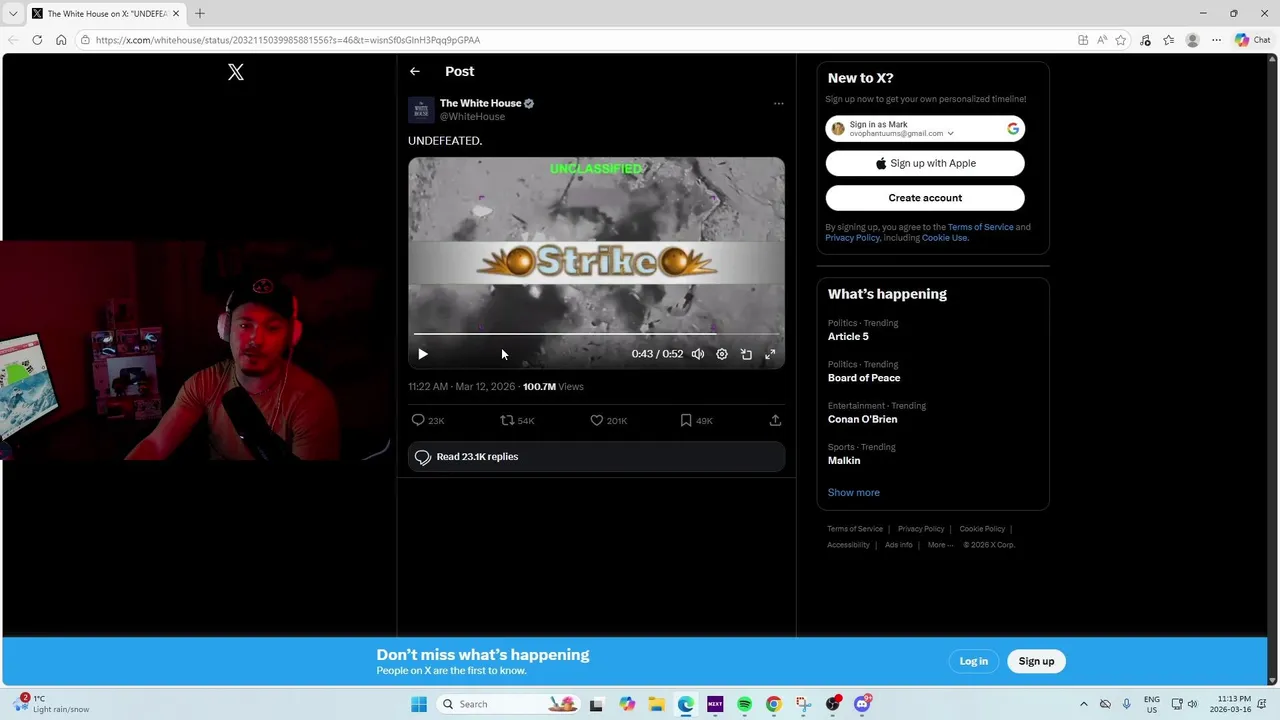Click the 100.7M Views count
The image size is (1280, 720).
[x=553, y=386]
